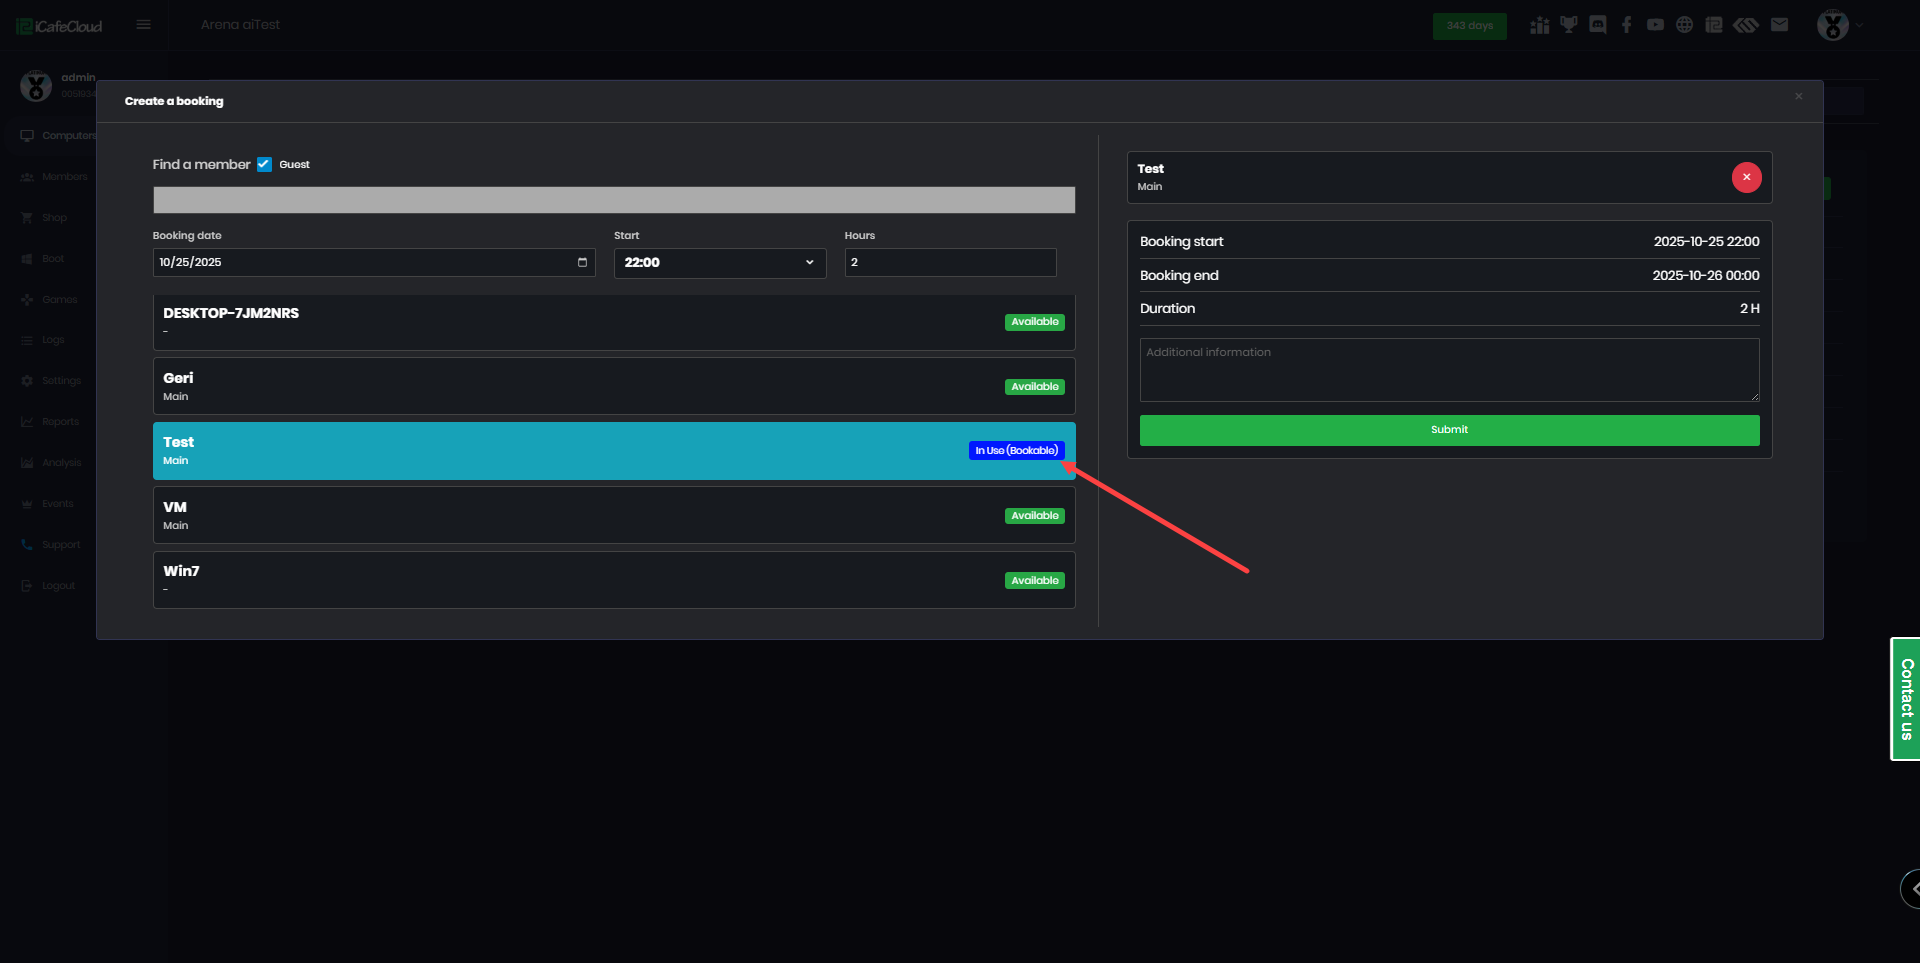Click the Hours input field

[950, 262]
